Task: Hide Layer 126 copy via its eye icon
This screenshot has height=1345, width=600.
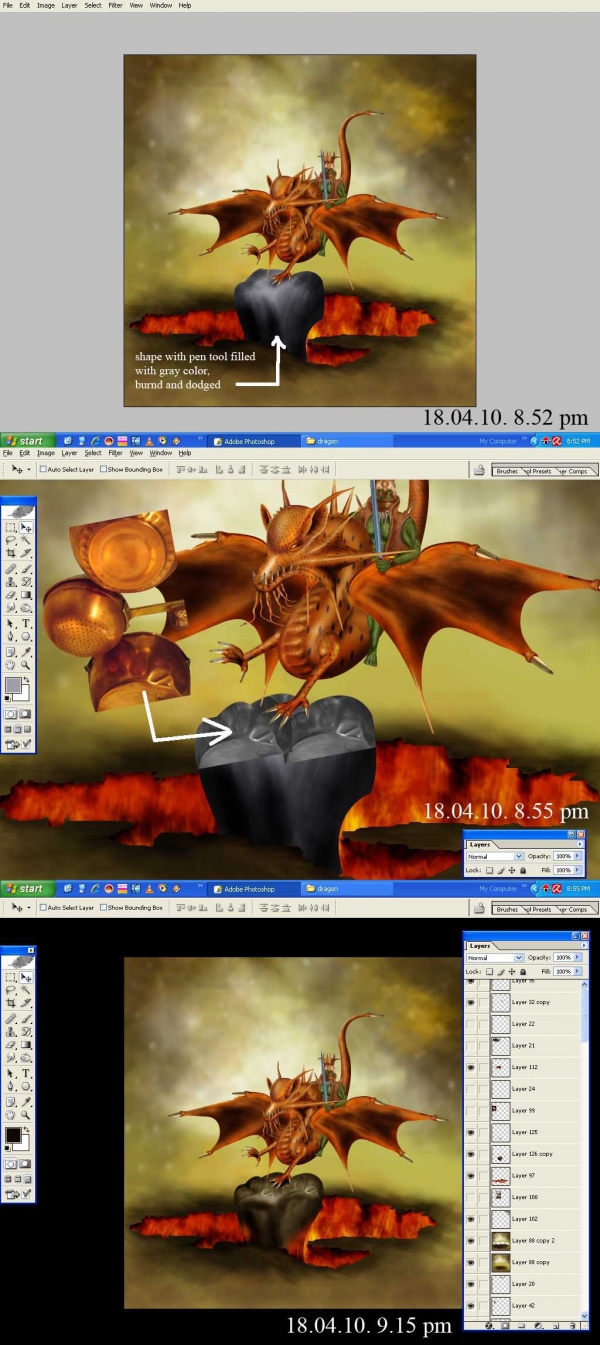Action: pos(471,1153)
